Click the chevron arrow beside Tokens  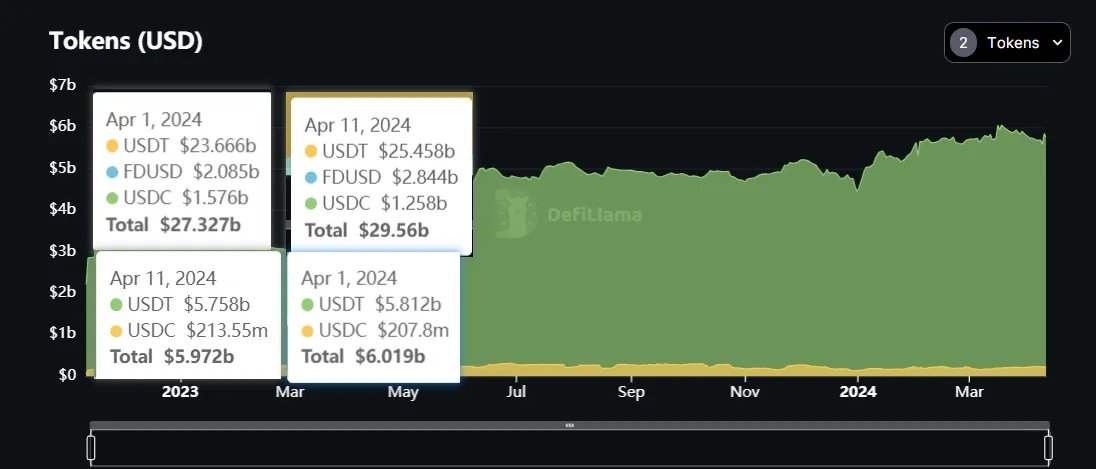(x=1057, y=43)
